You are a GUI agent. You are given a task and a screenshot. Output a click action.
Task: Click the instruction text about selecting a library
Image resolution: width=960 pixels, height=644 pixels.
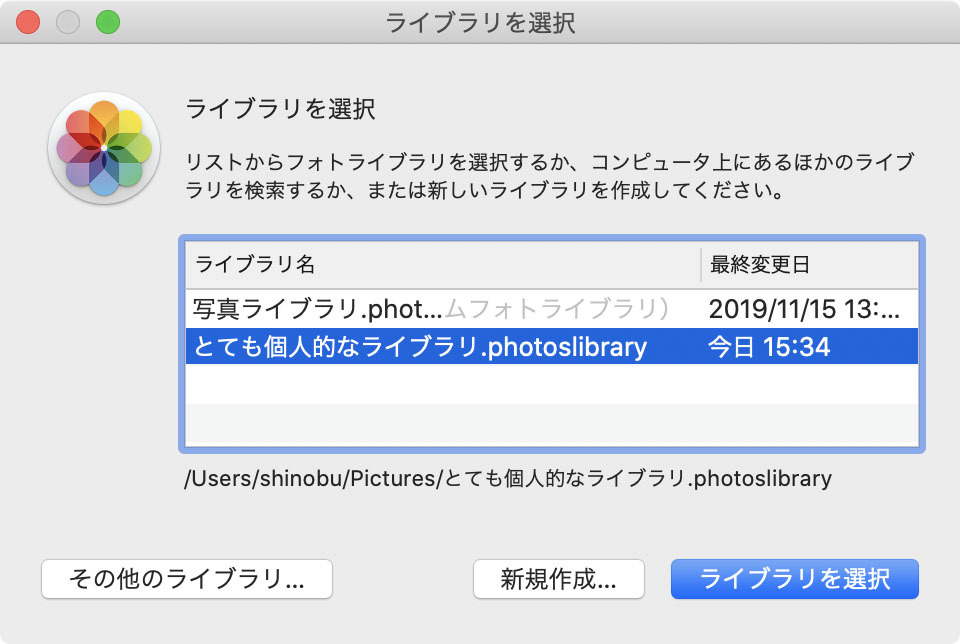pyautogui.click(x=550, y=176)
